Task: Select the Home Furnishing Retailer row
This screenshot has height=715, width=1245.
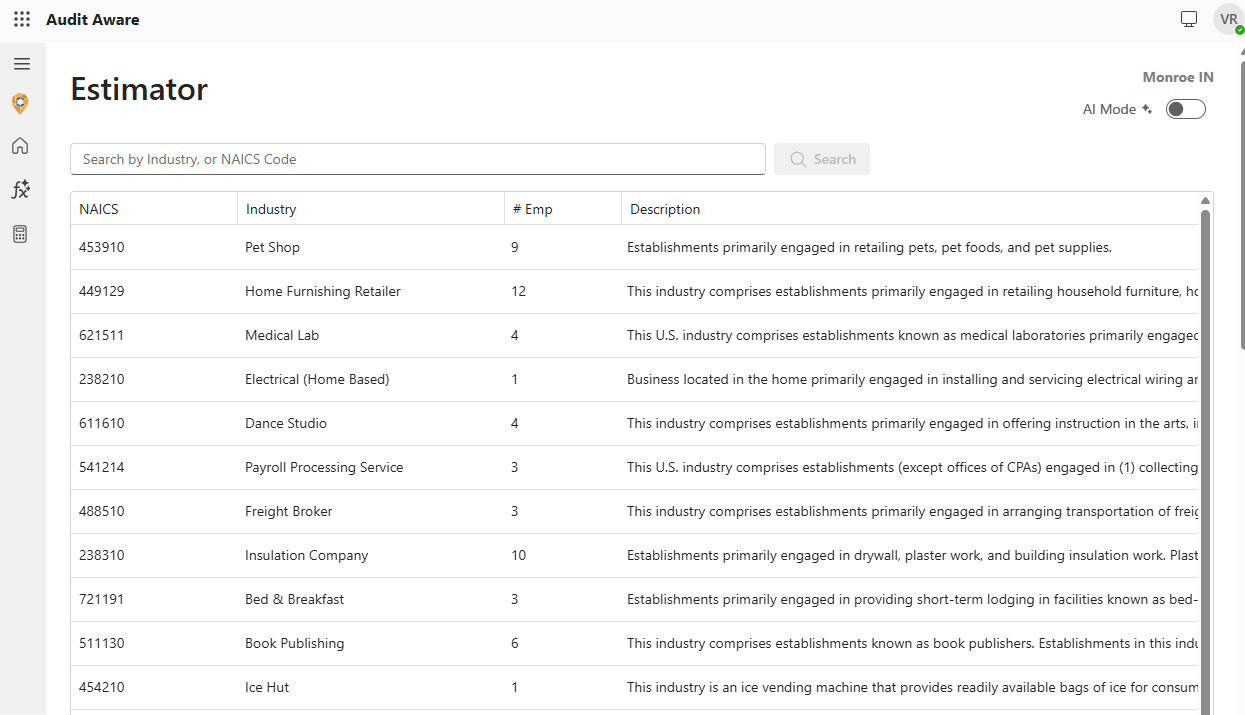Action: (635, 291)
